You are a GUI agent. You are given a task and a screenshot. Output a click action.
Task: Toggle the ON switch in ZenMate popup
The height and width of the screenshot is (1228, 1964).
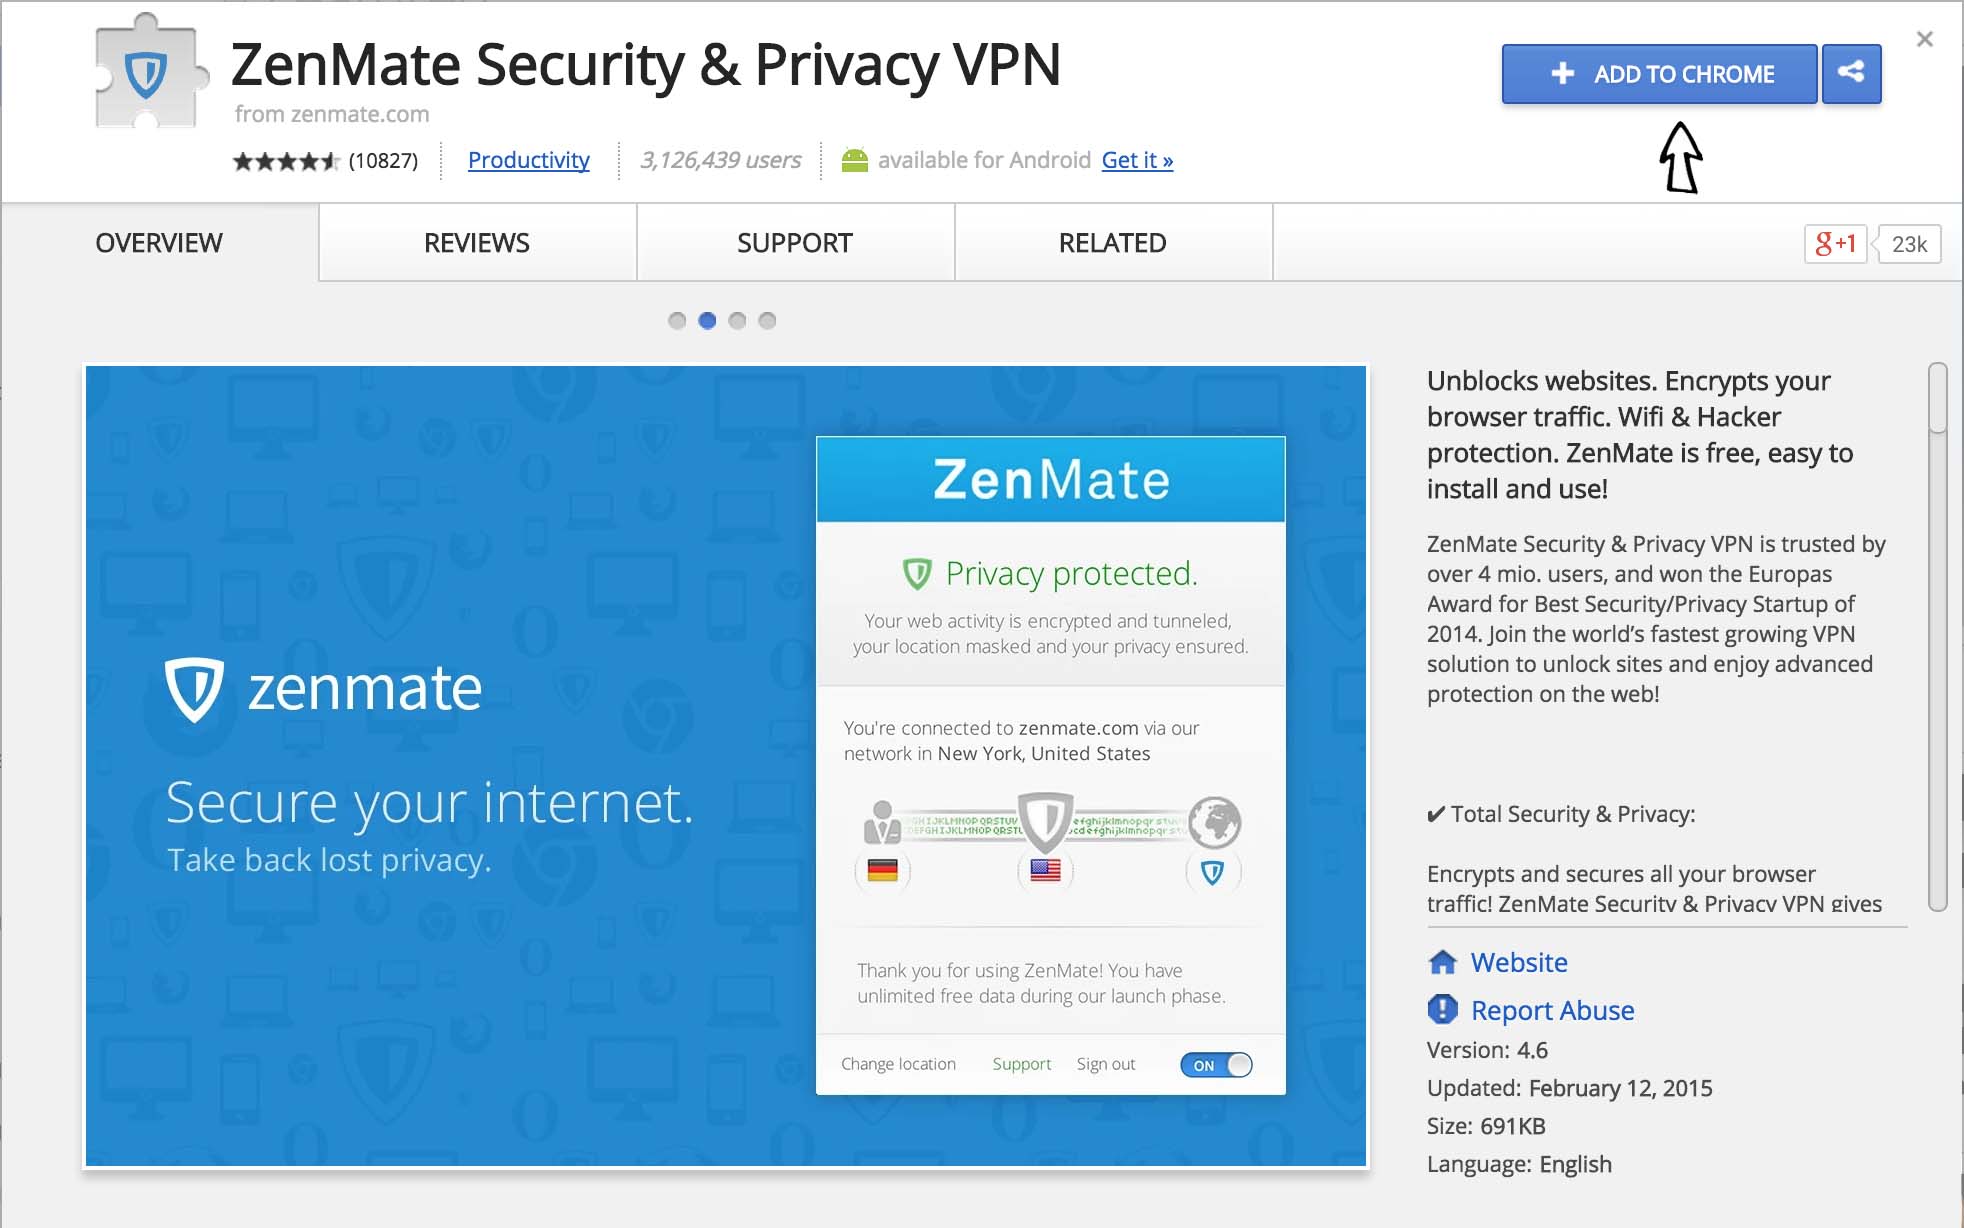click(1216, 1065)
